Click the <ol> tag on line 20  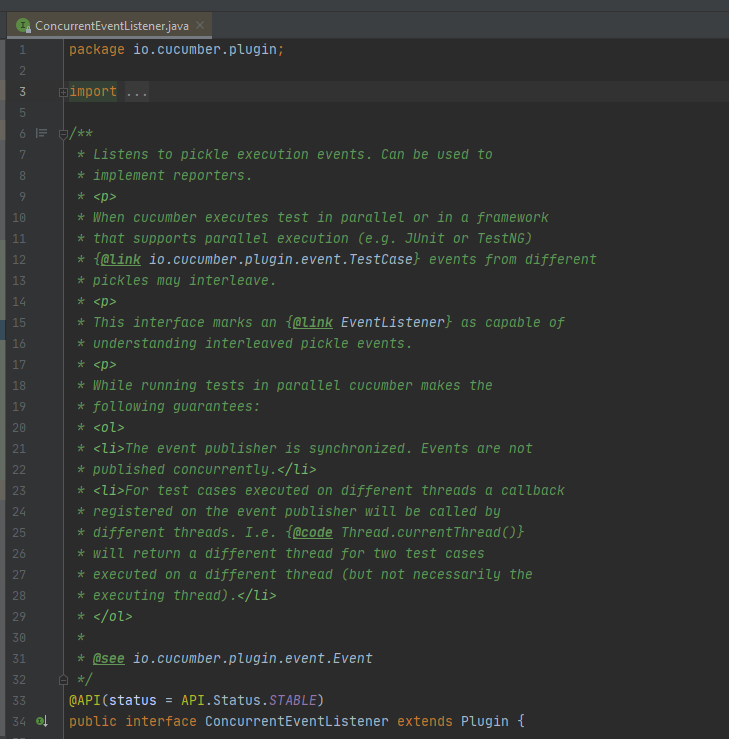pyautogui.click(x=109, y=427)
